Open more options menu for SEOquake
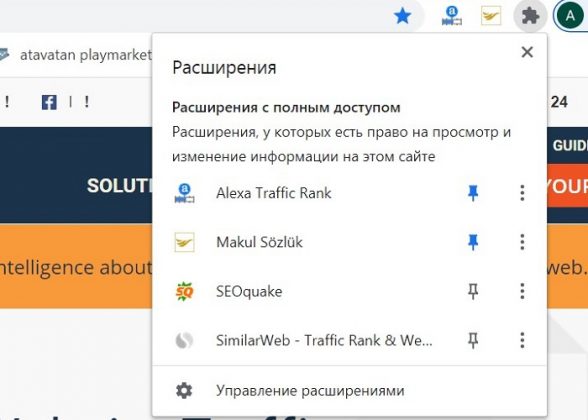Screen dimensions: 588x420 click(x=522, y=291)
